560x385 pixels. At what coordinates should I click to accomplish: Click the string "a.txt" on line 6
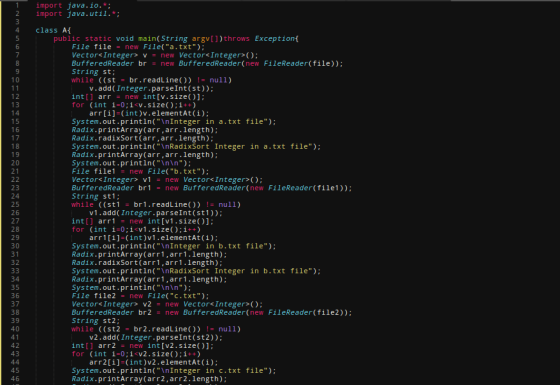click(x=181, y=47)
